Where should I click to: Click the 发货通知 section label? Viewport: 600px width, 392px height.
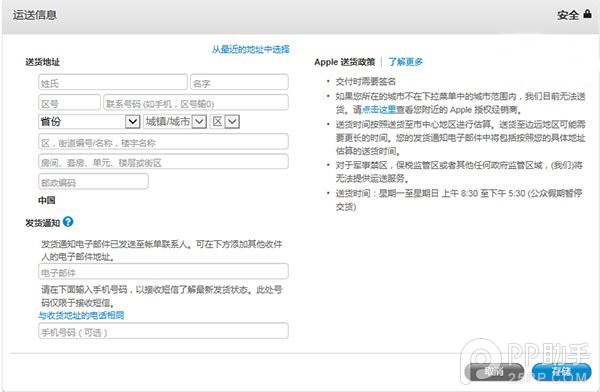tap(42, 223)
